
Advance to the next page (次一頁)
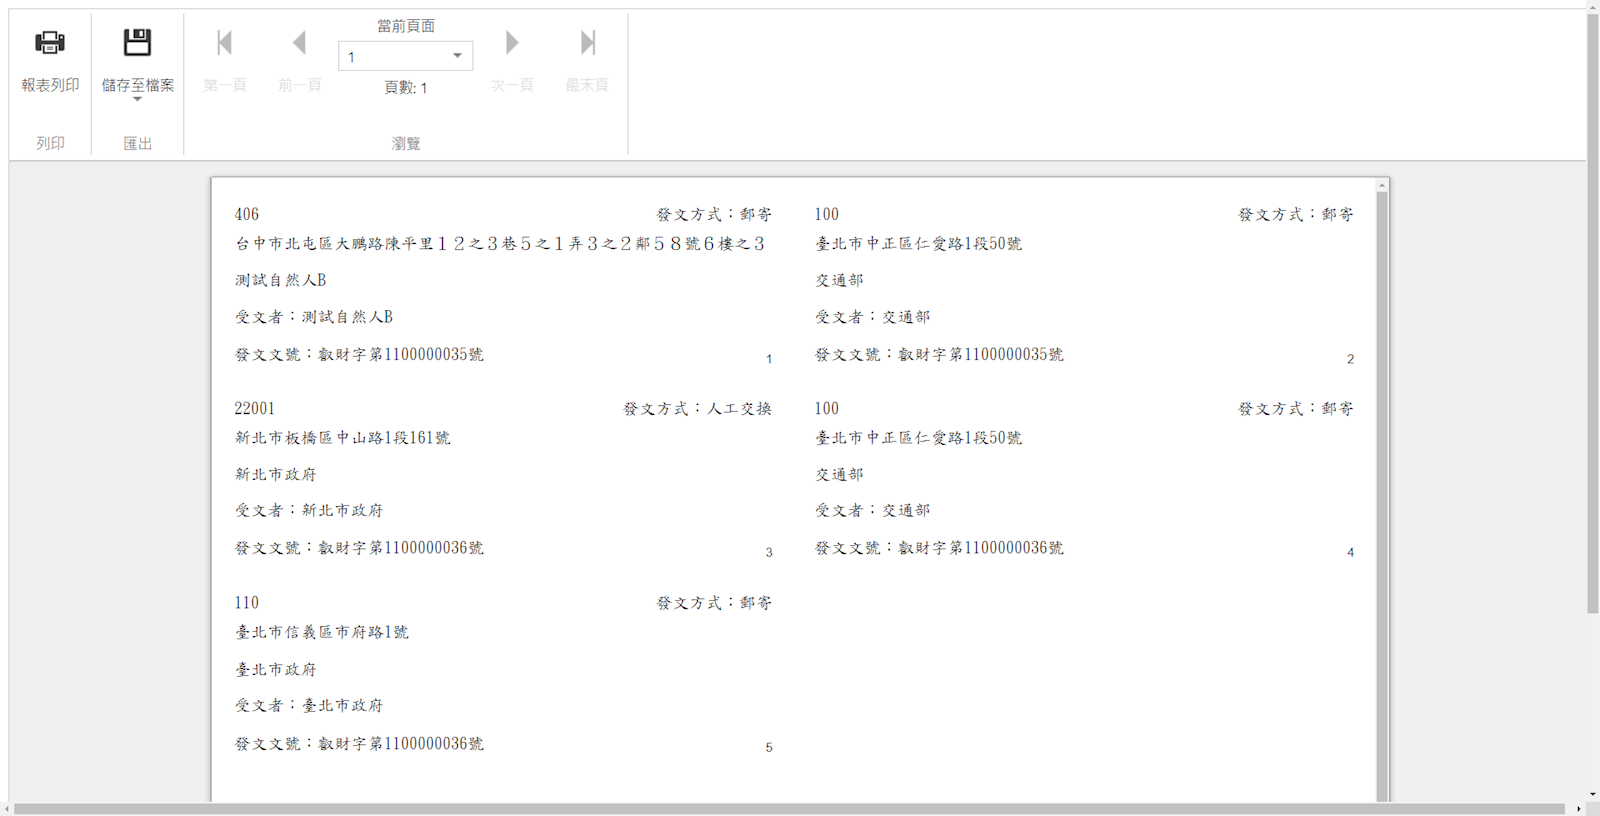(512, 43)
